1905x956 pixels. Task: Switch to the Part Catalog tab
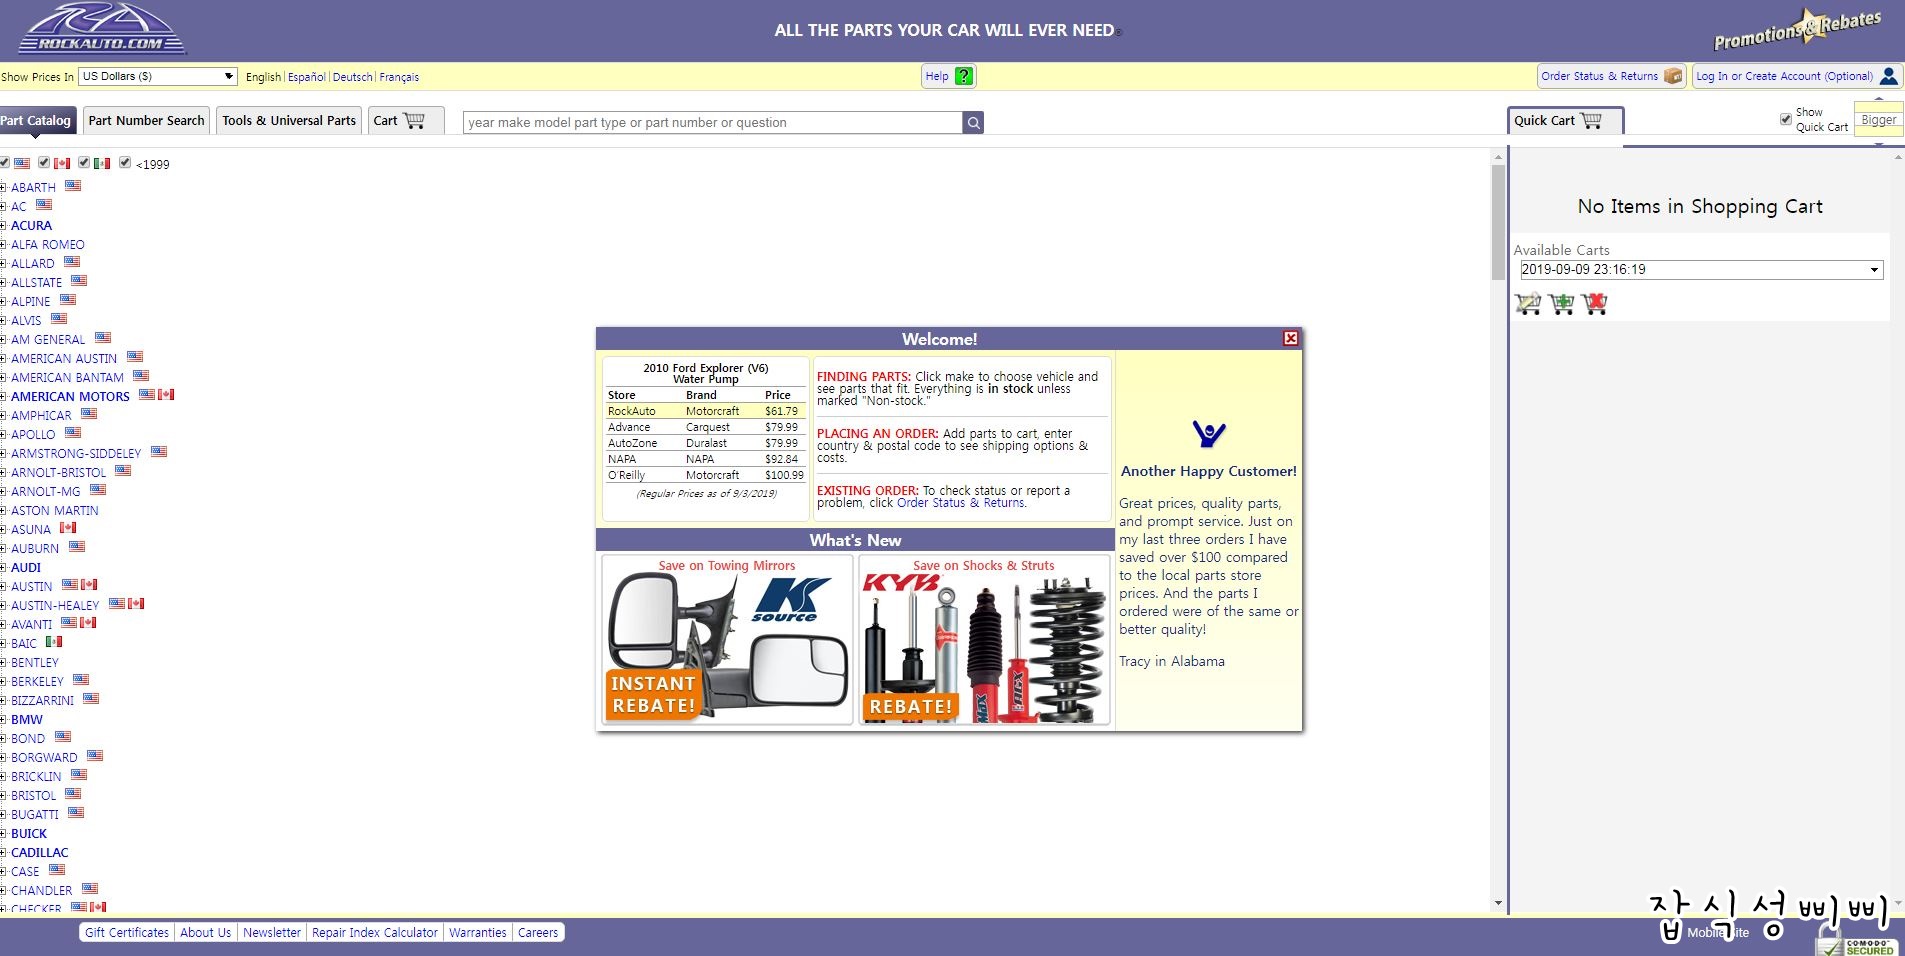pos(37,120)
